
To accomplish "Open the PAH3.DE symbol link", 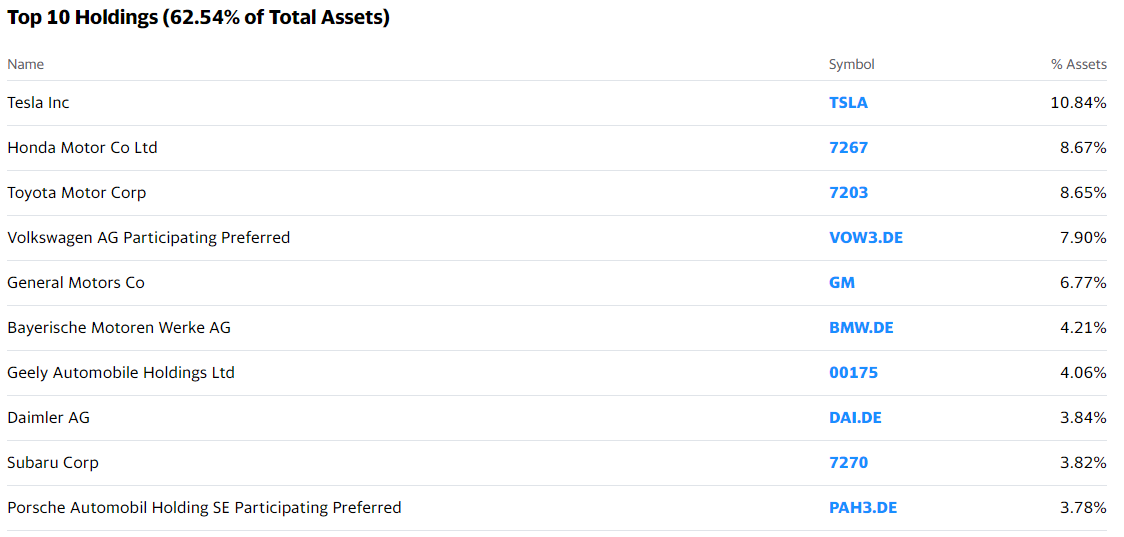I will (x=863, y=508).
